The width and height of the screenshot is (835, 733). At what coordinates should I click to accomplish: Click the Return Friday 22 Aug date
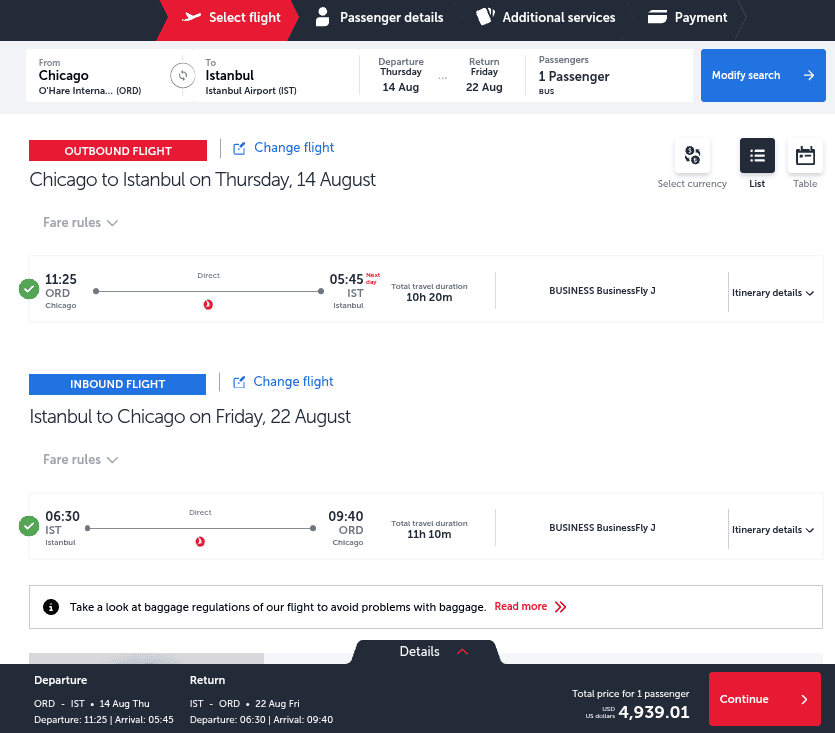click(x=484, y=75)
